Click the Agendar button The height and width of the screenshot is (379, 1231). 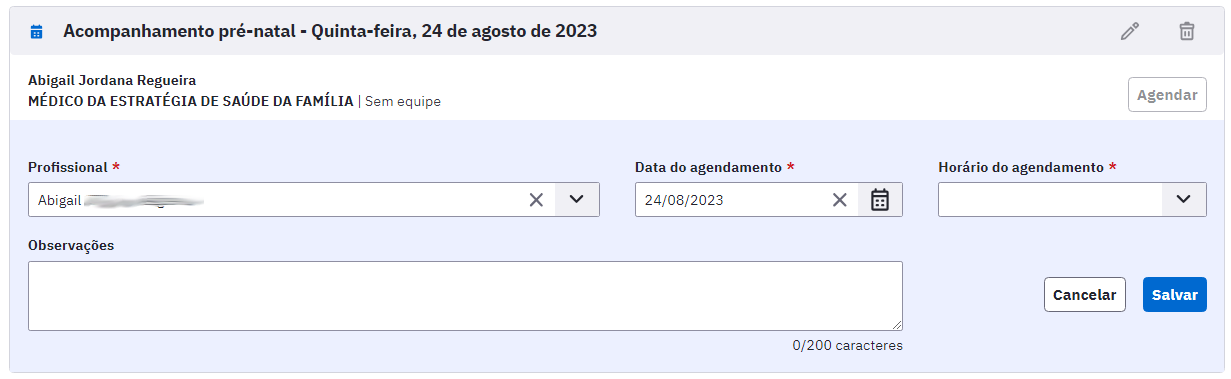(x=1168, y=95)
